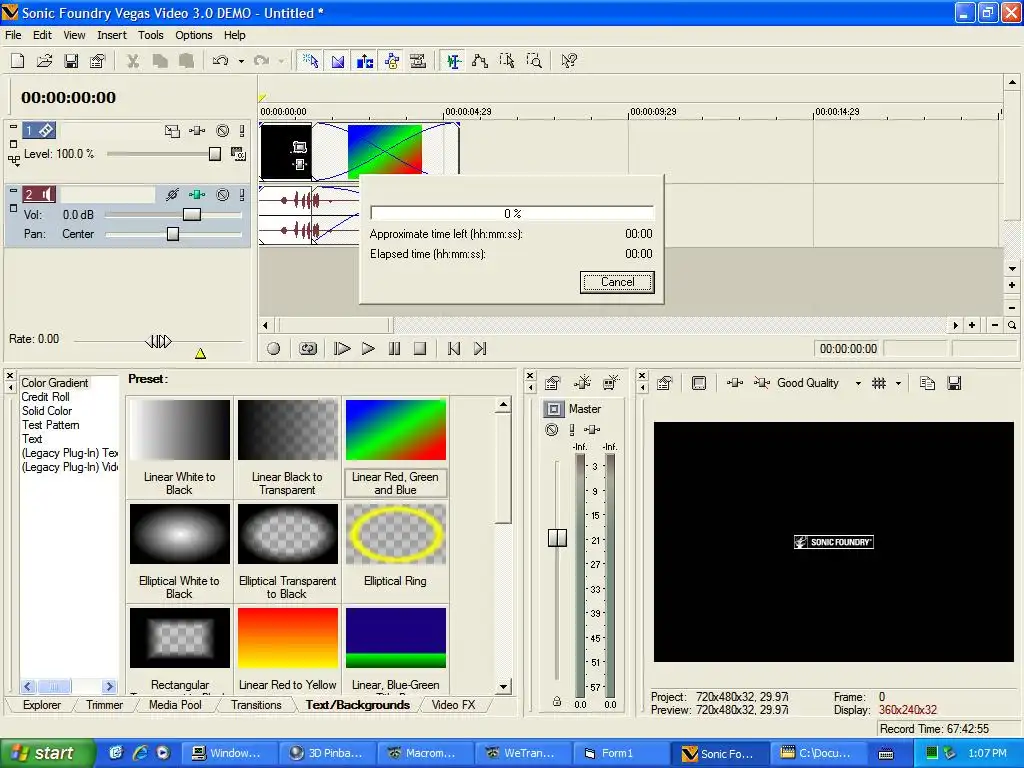
Task: Click the track 1 Level slider handle
Action: point(215,154)
